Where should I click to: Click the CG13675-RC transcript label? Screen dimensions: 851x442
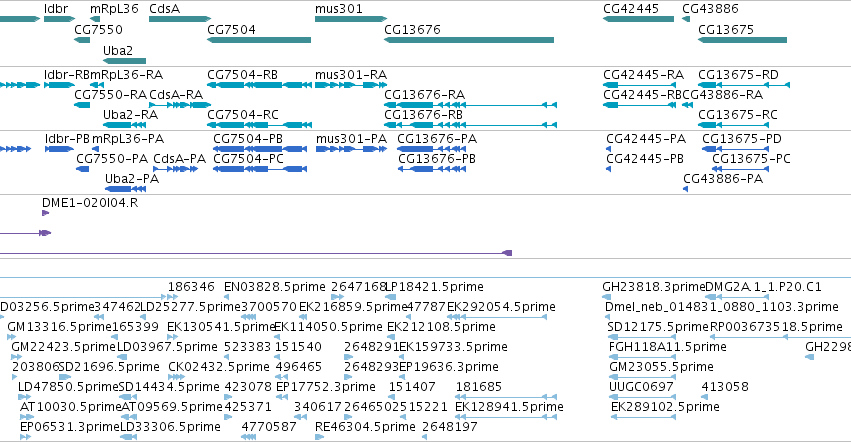click(x=738, y=115)
